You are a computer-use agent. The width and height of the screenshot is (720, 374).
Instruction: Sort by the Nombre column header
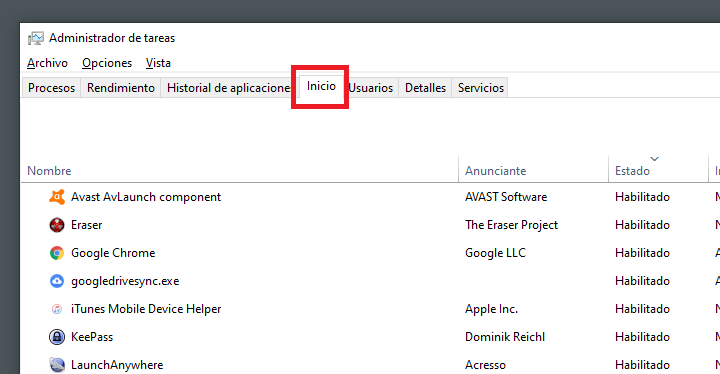(239, 170)
